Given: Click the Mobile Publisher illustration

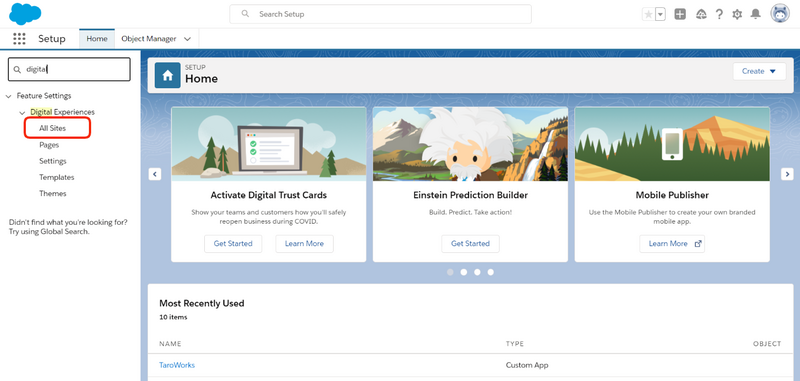Looking at the screenshot, I should click(x=672, y=144).
